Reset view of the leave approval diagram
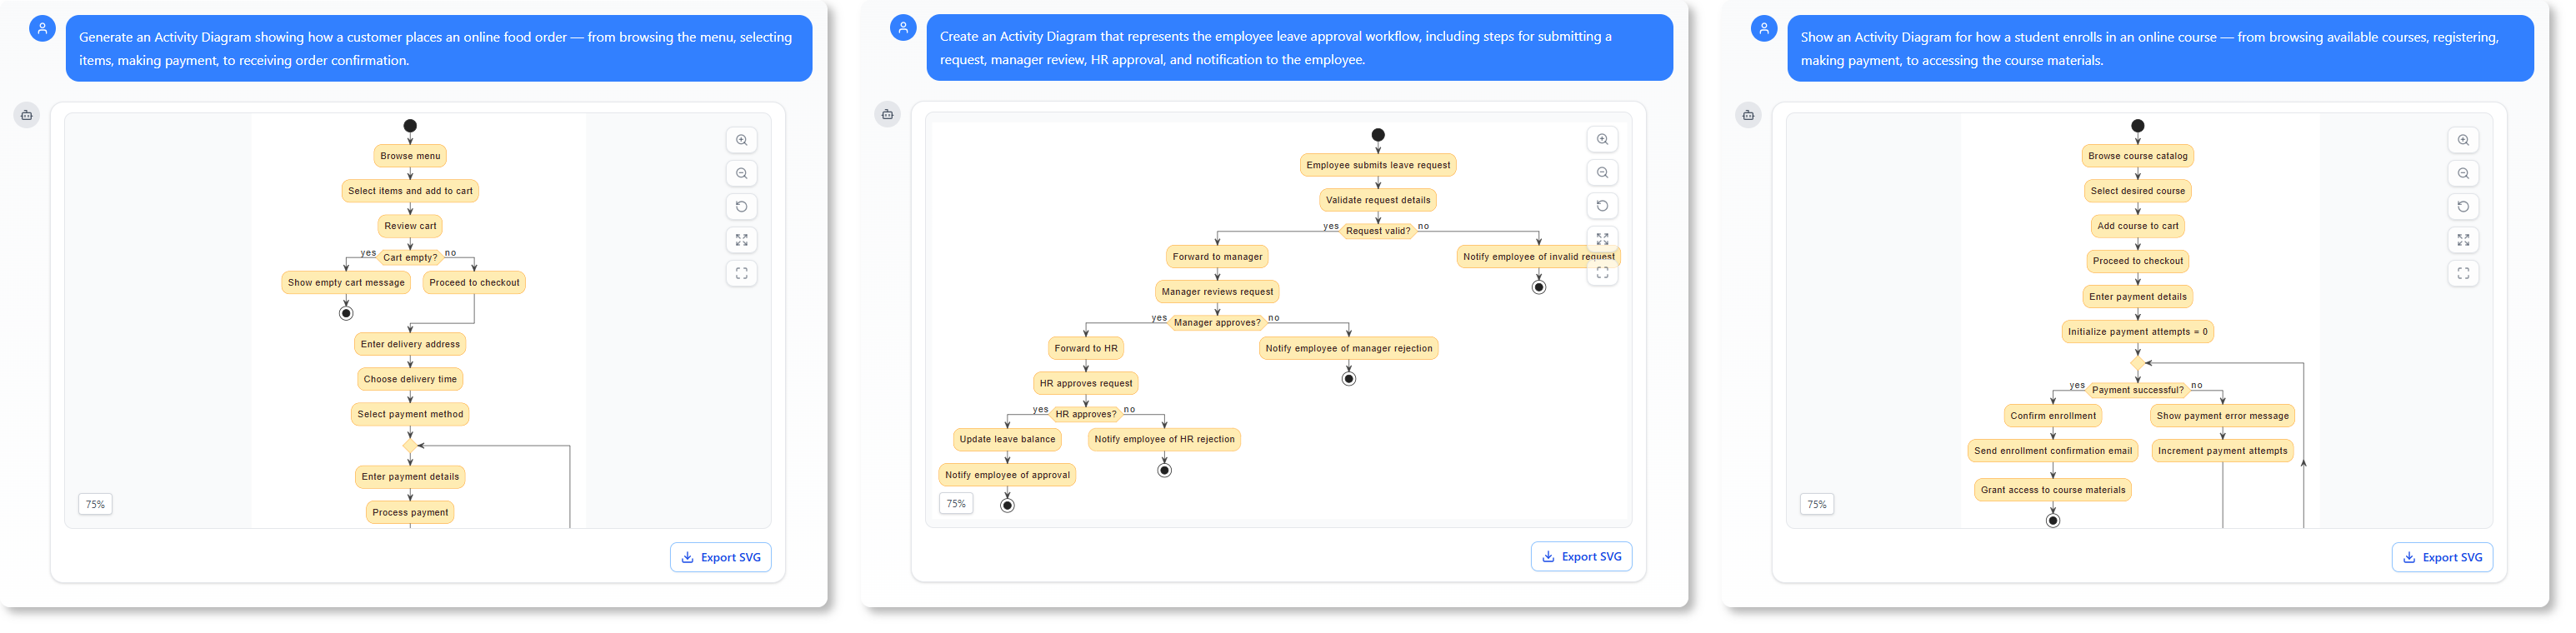2576x633 pixels. pyautogui.click(x=1602, y=206)
